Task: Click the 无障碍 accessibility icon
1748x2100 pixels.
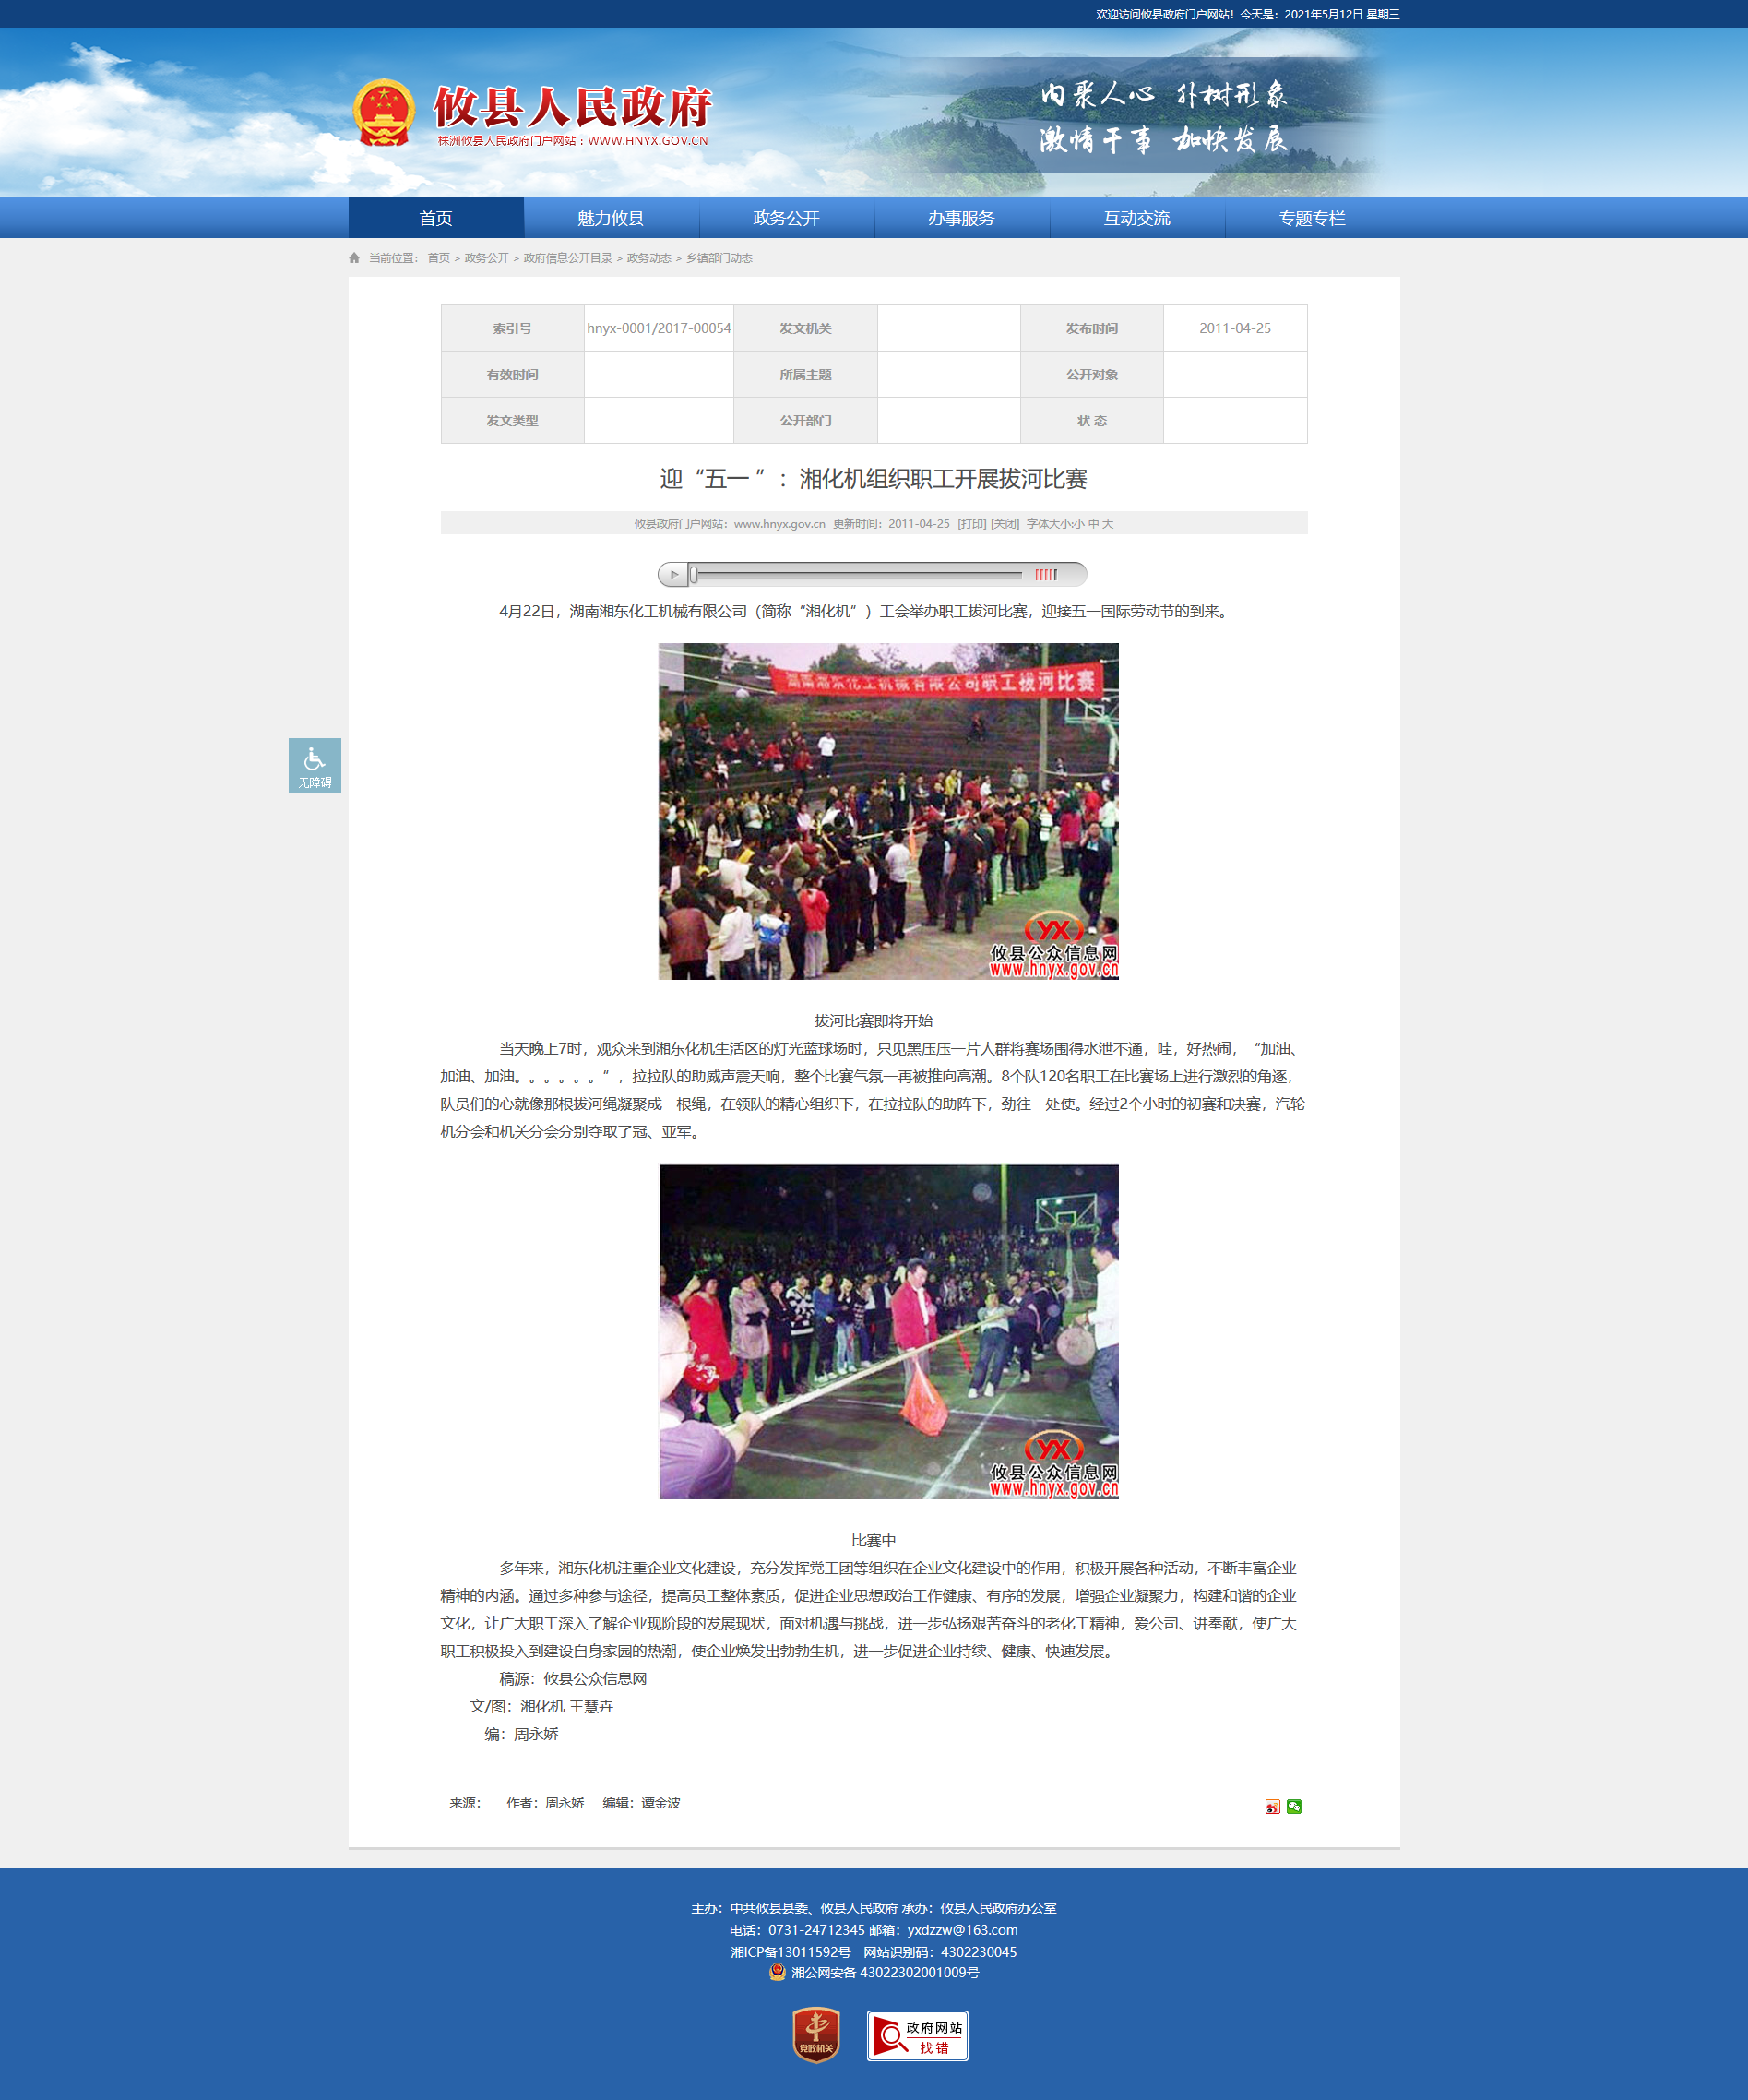Action: tap(314, 765)
